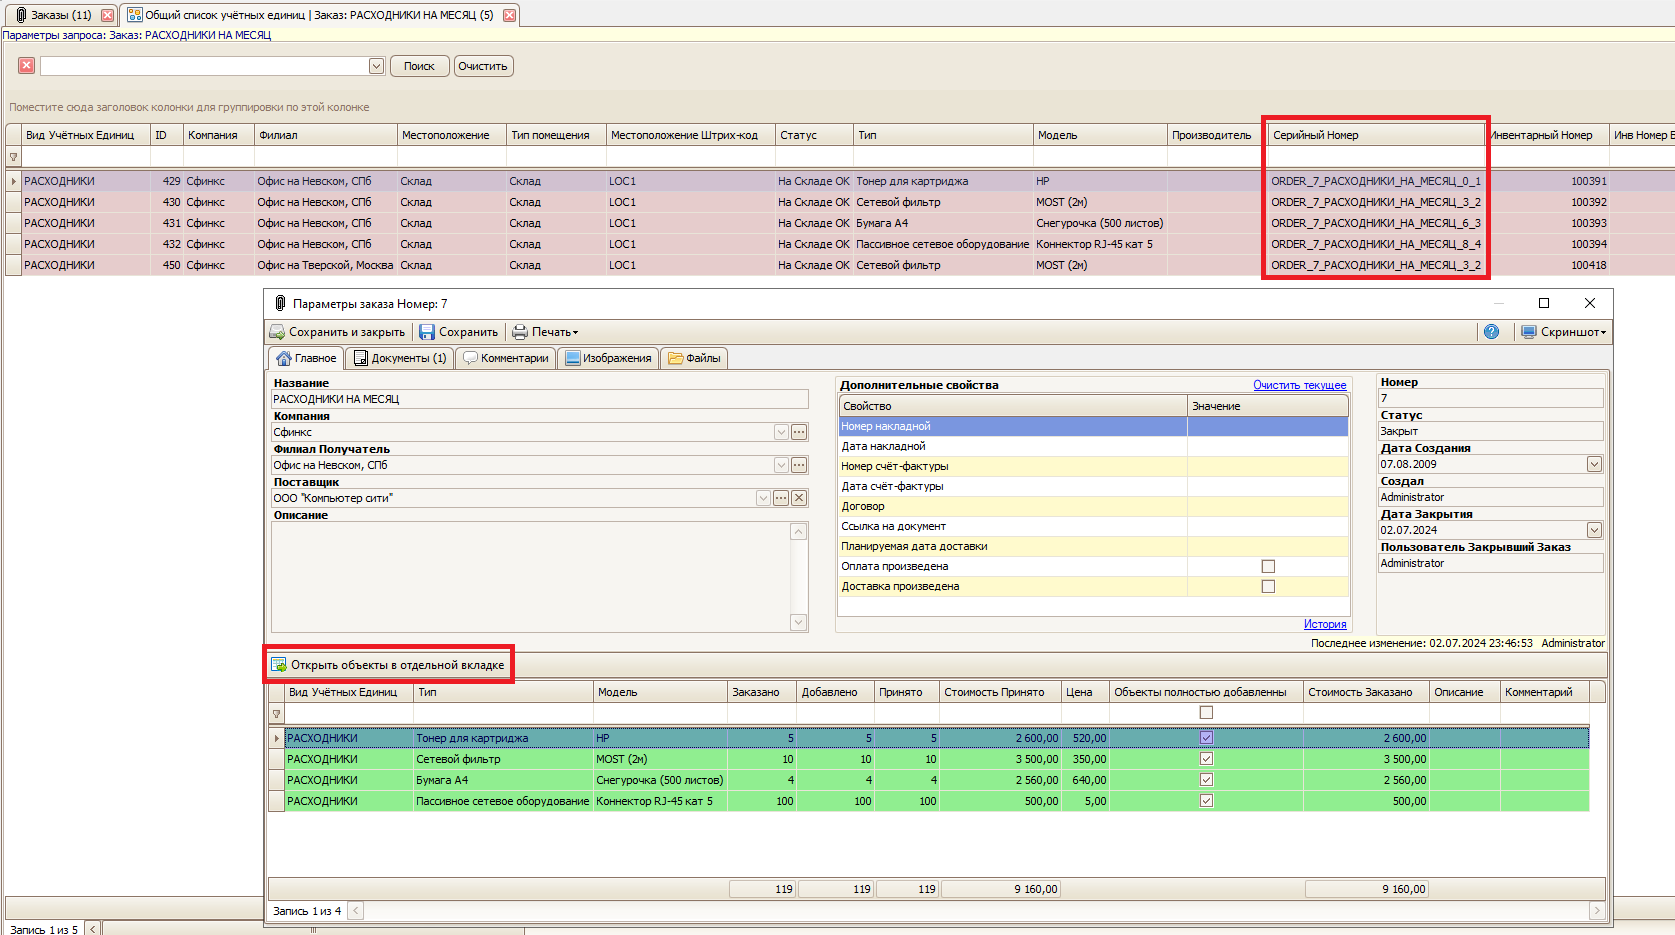Viewport: 1675px width, 935px height.
Task: Clear the Поставщик field with X button
Action: pyautogui.click(x=799, y=498)
